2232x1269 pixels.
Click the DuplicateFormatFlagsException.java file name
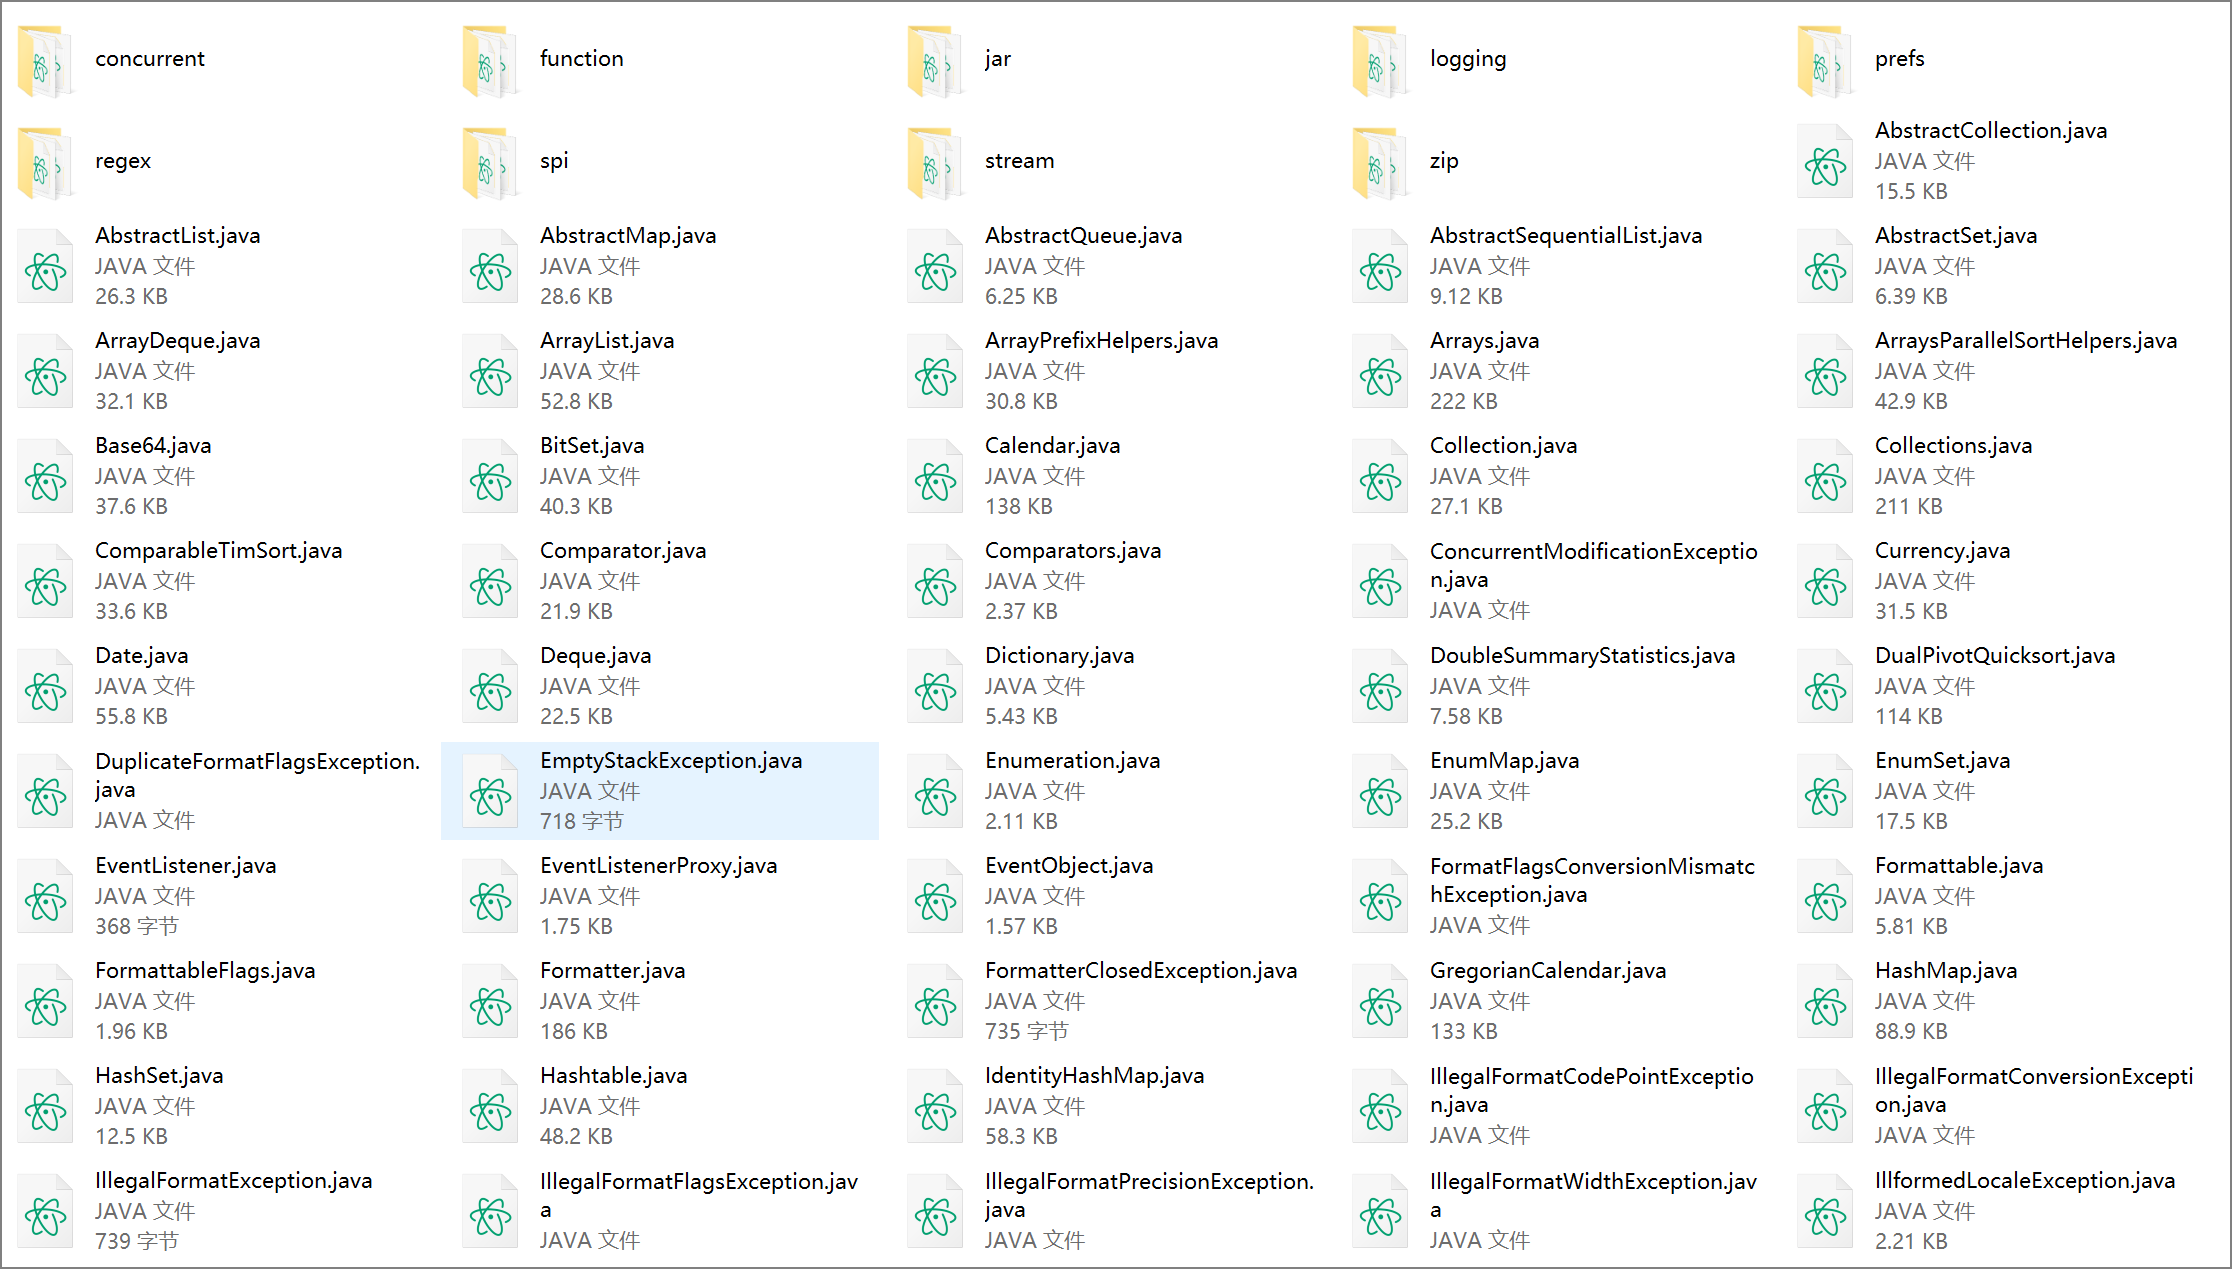(257, 775)
